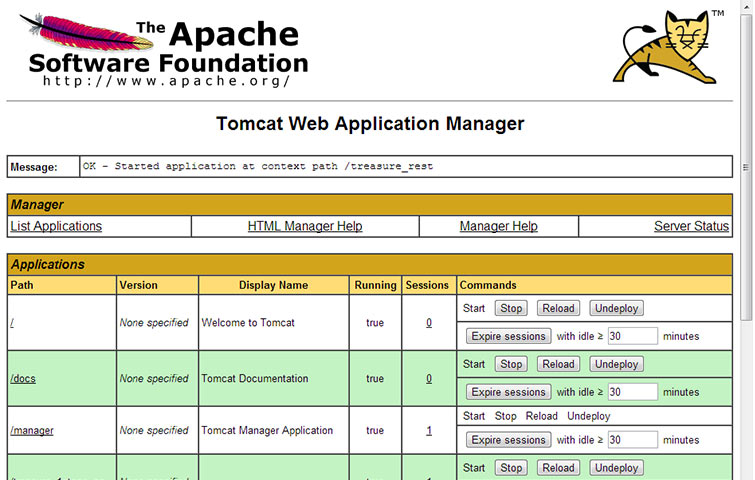755x480 pixels.
Task: Stop the /docs application
Action: pyautogui.click(x=511, y=364)
